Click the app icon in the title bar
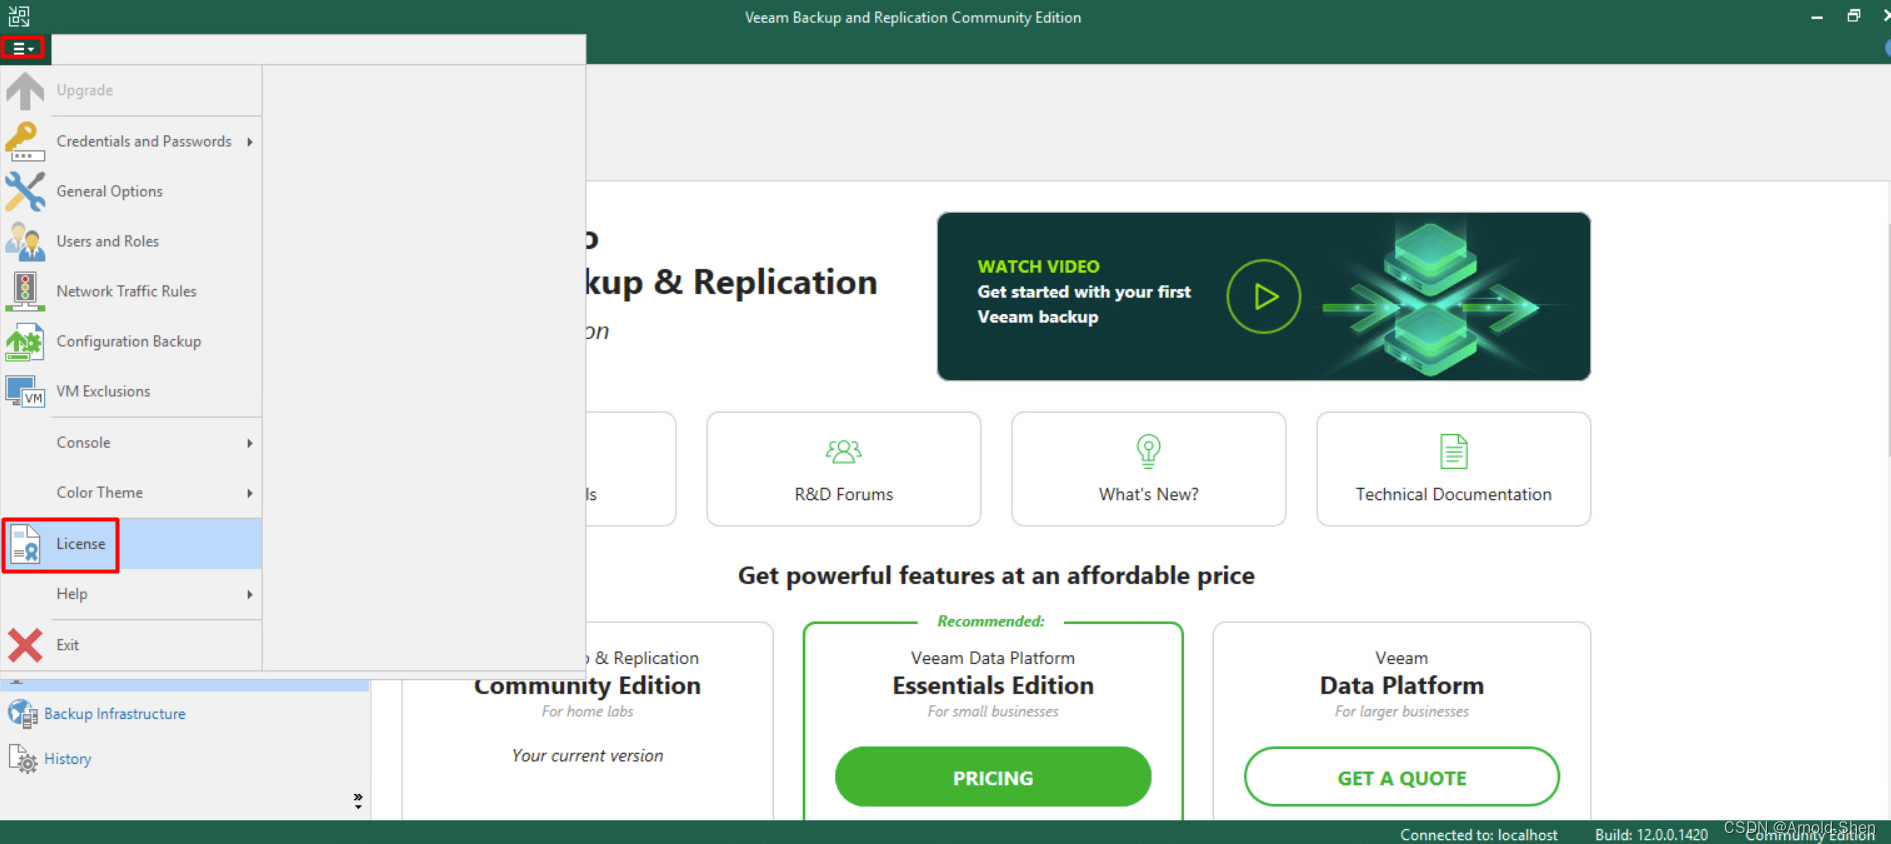 coord(19,16)
